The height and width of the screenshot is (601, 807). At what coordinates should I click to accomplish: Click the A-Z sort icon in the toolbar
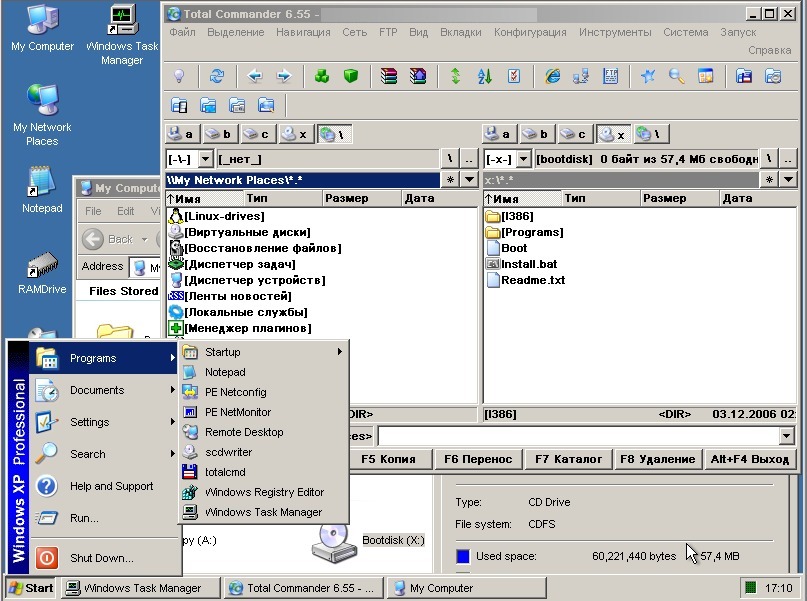pyautogui.click(x=484, y=76)
